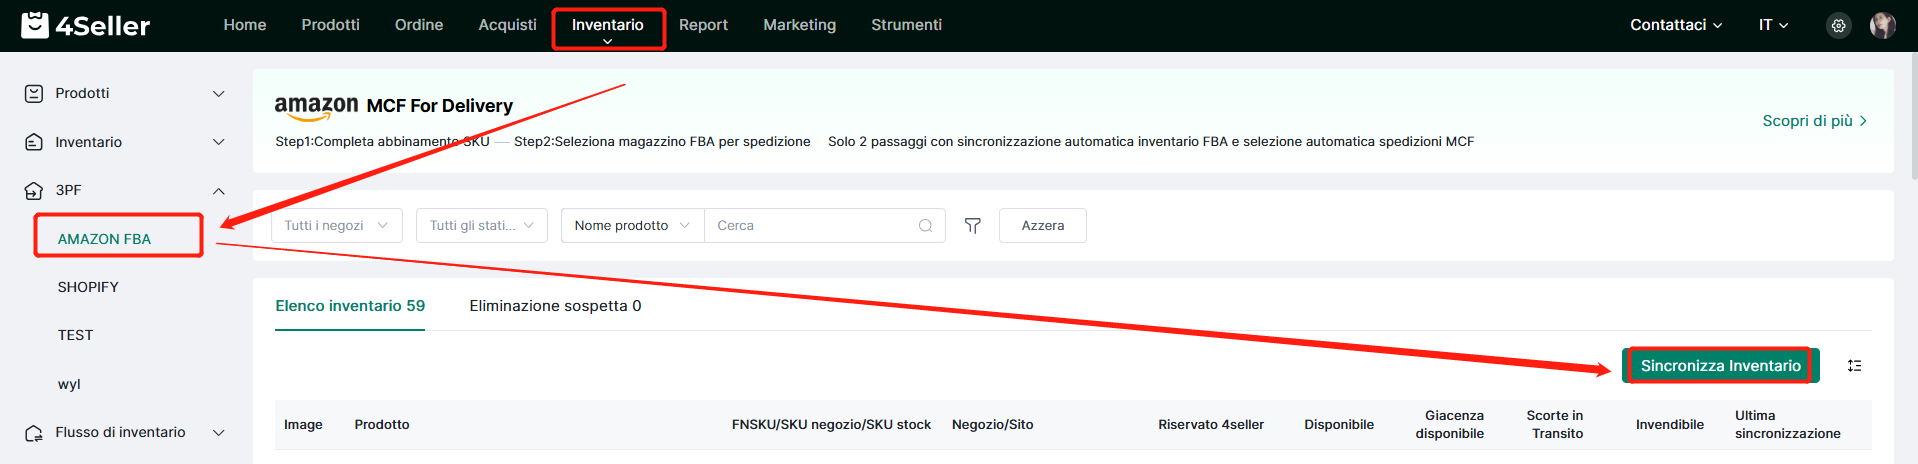Viewport: 1918px width, 464px height.
Task: Open the Prodotti top menu
Action: point(330,25)
